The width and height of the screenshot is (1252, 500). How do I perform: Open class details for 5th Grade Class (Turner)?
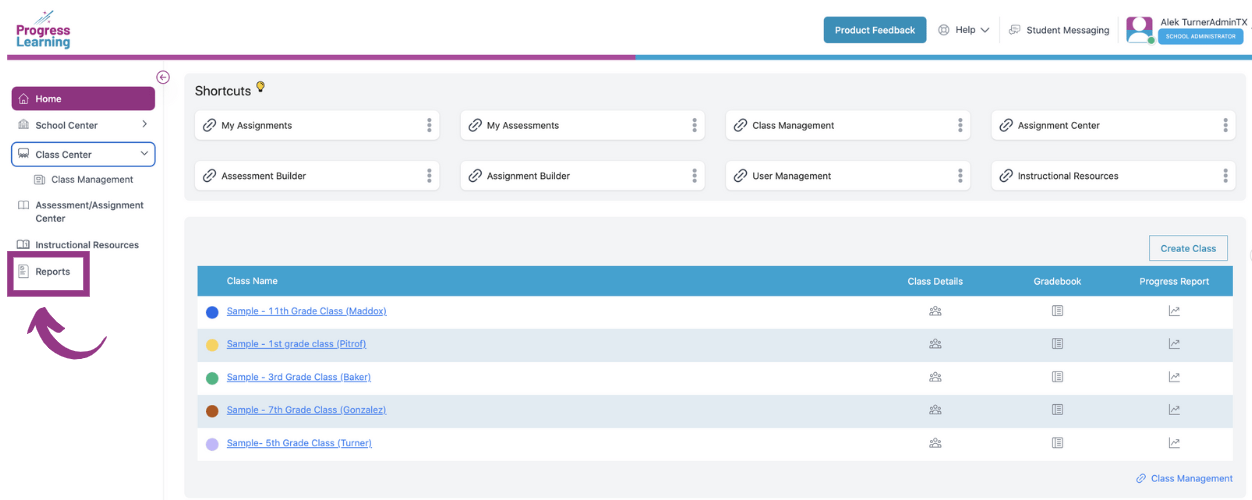point(935,443)
